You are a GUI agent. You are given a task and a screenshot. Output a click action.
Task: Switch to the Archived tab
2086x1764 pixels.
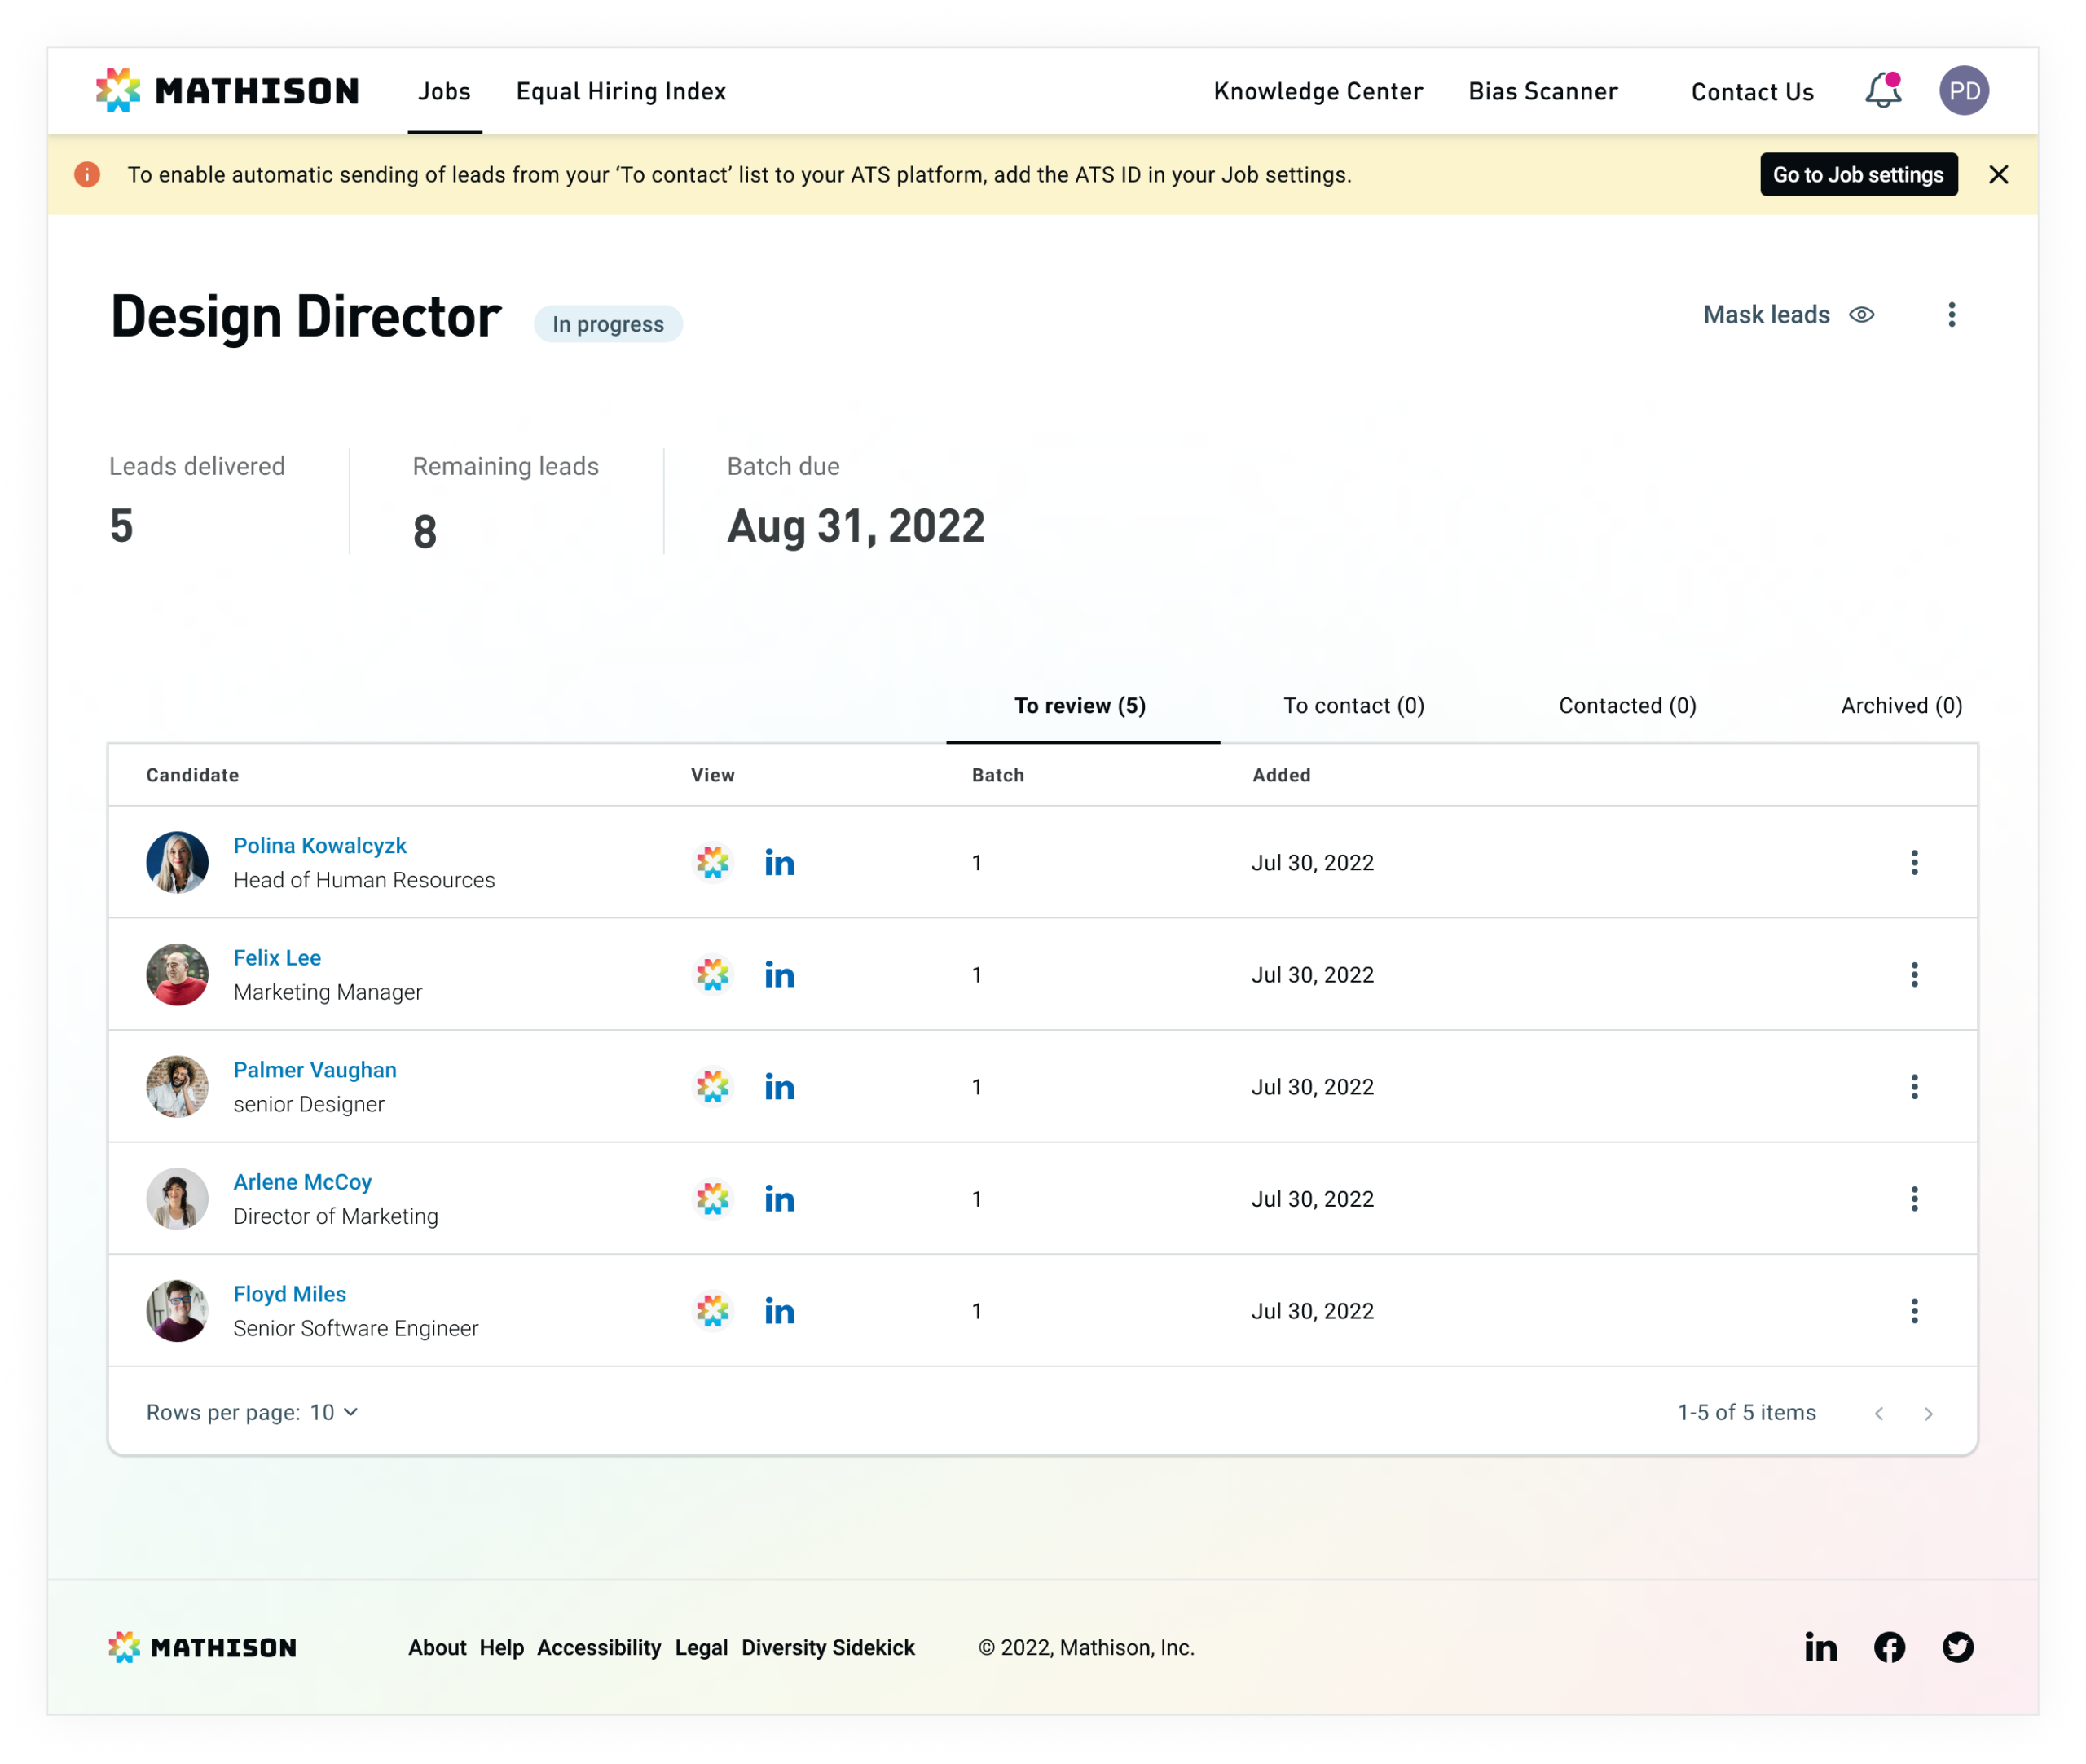point(1901,706)
